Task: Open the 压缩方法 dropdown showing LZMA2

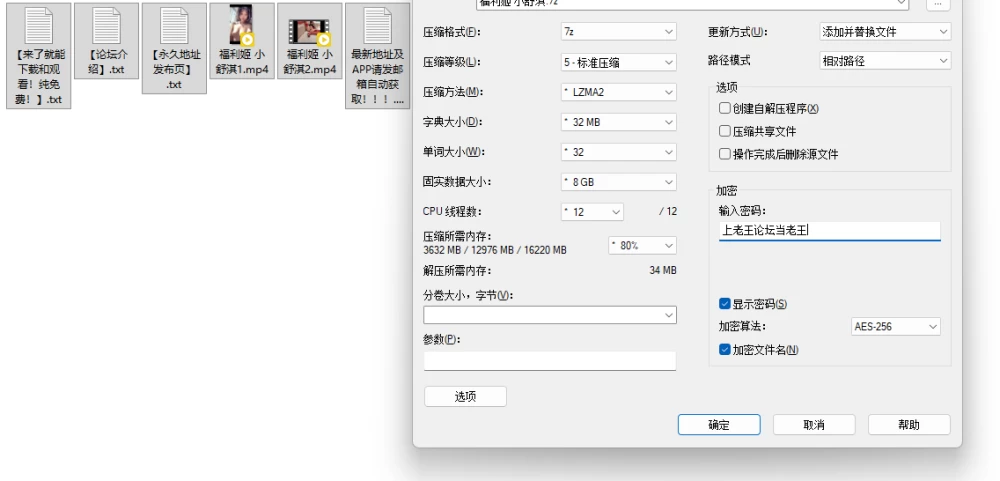Action: click(x=619, y=92)
